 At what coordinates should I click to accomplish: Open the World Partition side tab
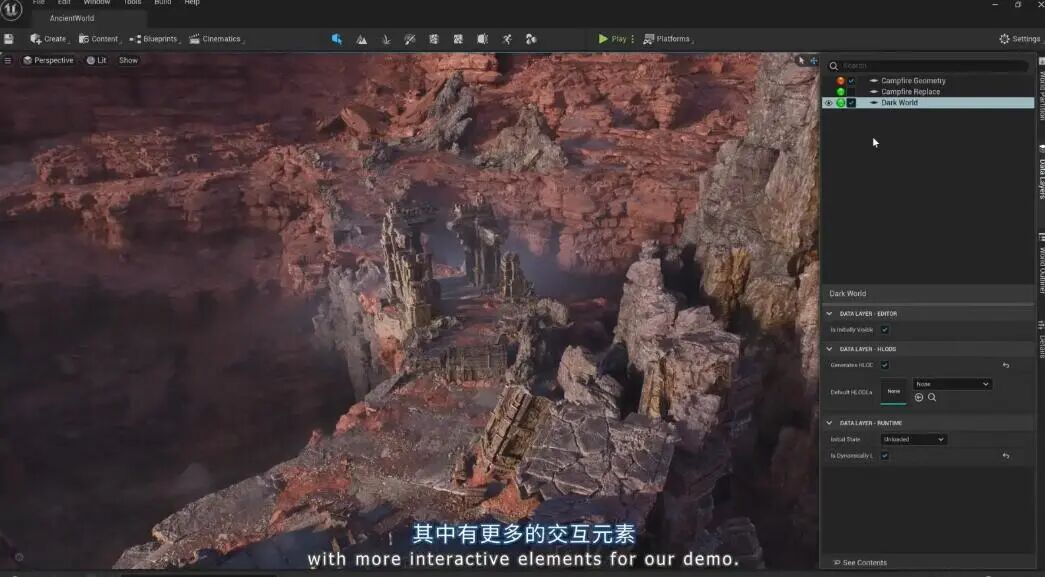point(1041,89)
